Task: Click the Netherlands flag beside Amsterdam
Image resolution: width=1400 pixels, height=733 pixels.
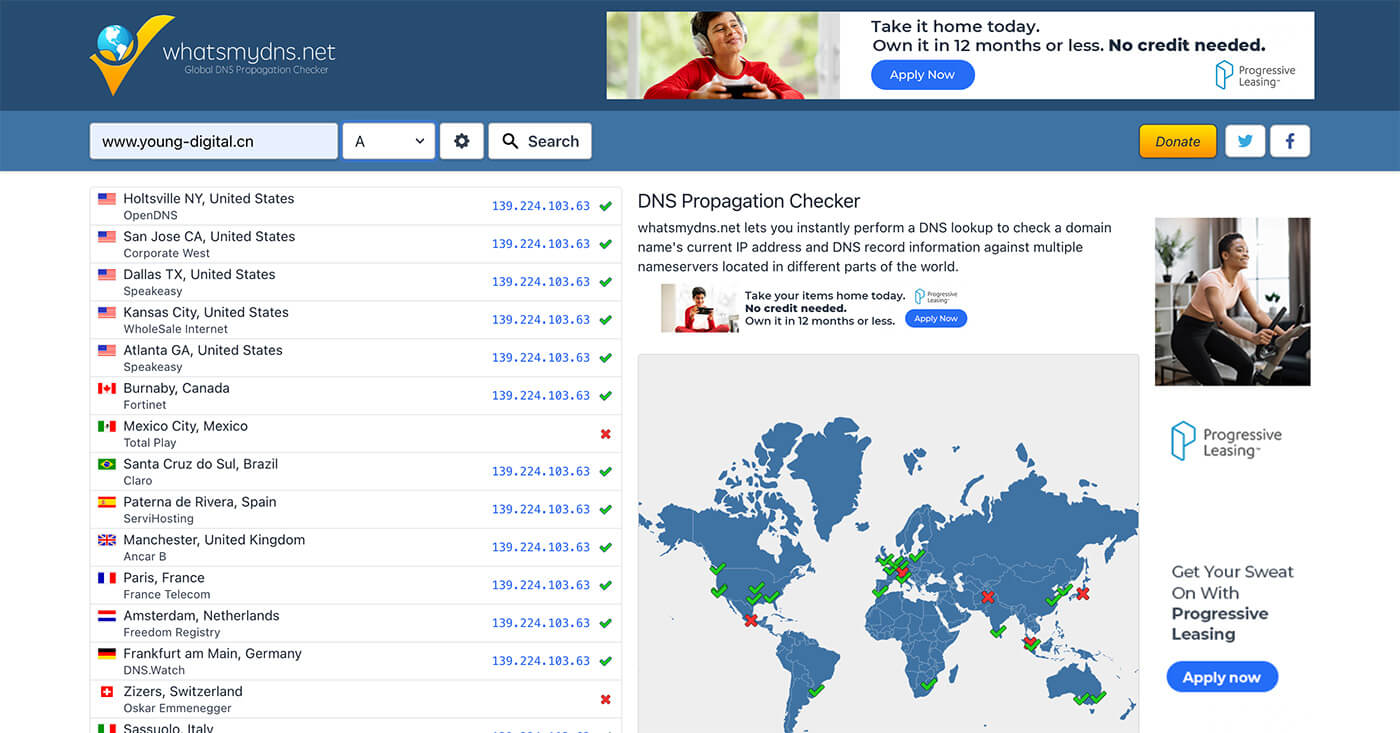Action: point(107,616)
